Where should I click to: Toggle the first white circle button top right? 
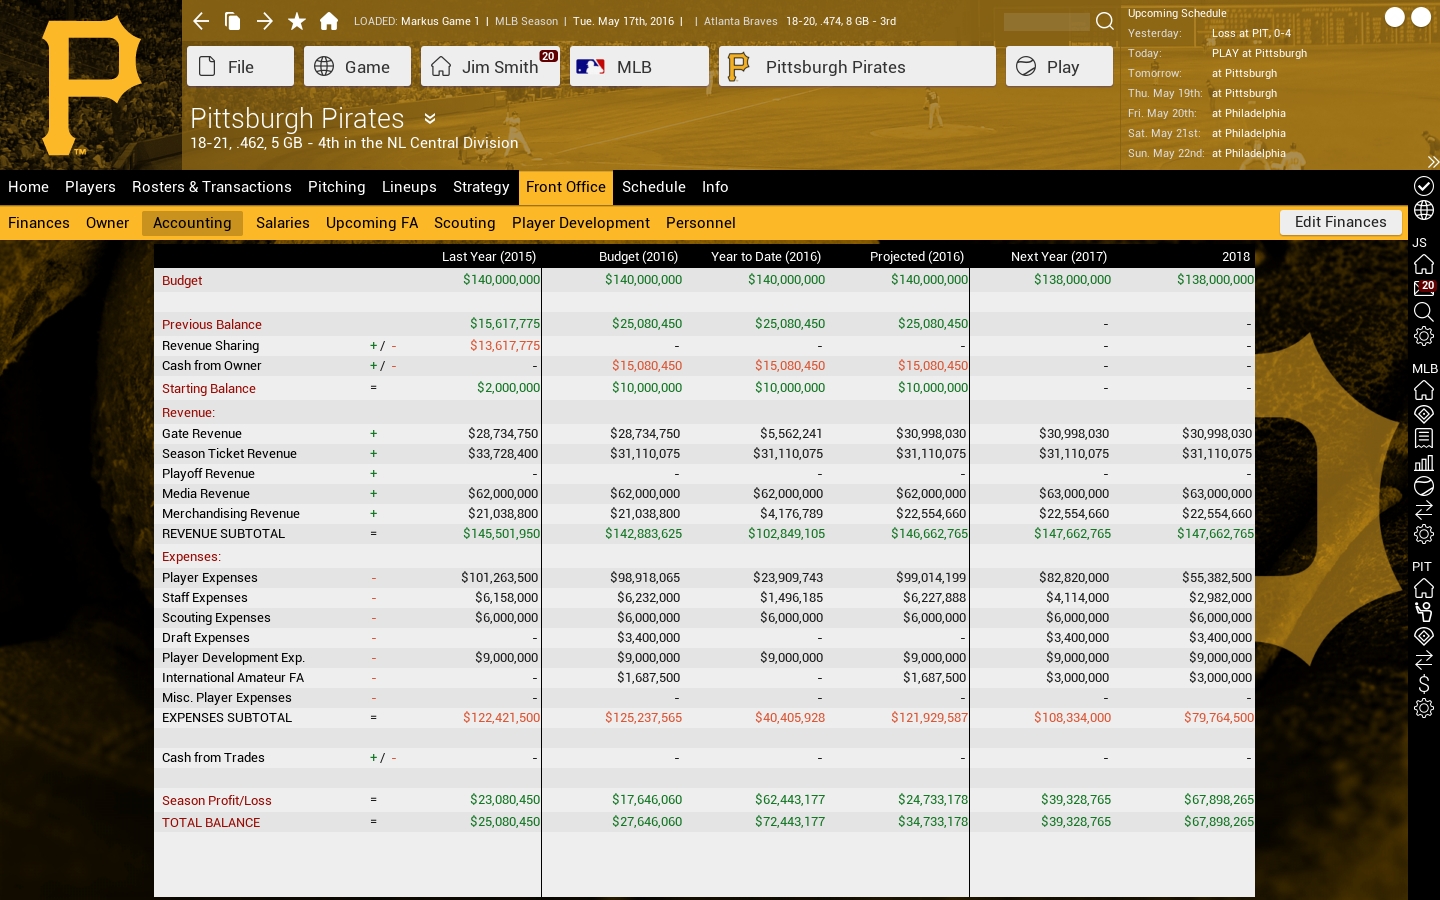click(x=1395, y=16)
